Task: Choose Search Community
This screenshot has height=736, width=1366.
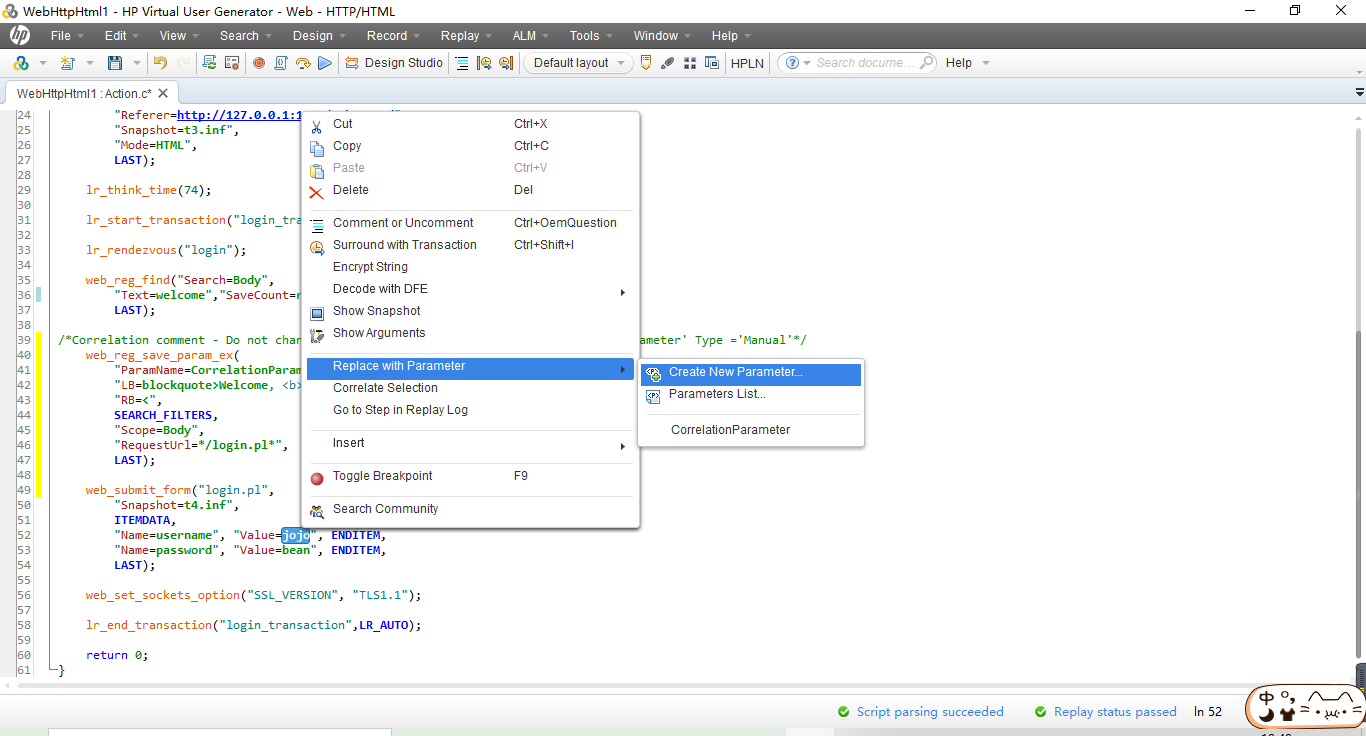Action: 470,509
